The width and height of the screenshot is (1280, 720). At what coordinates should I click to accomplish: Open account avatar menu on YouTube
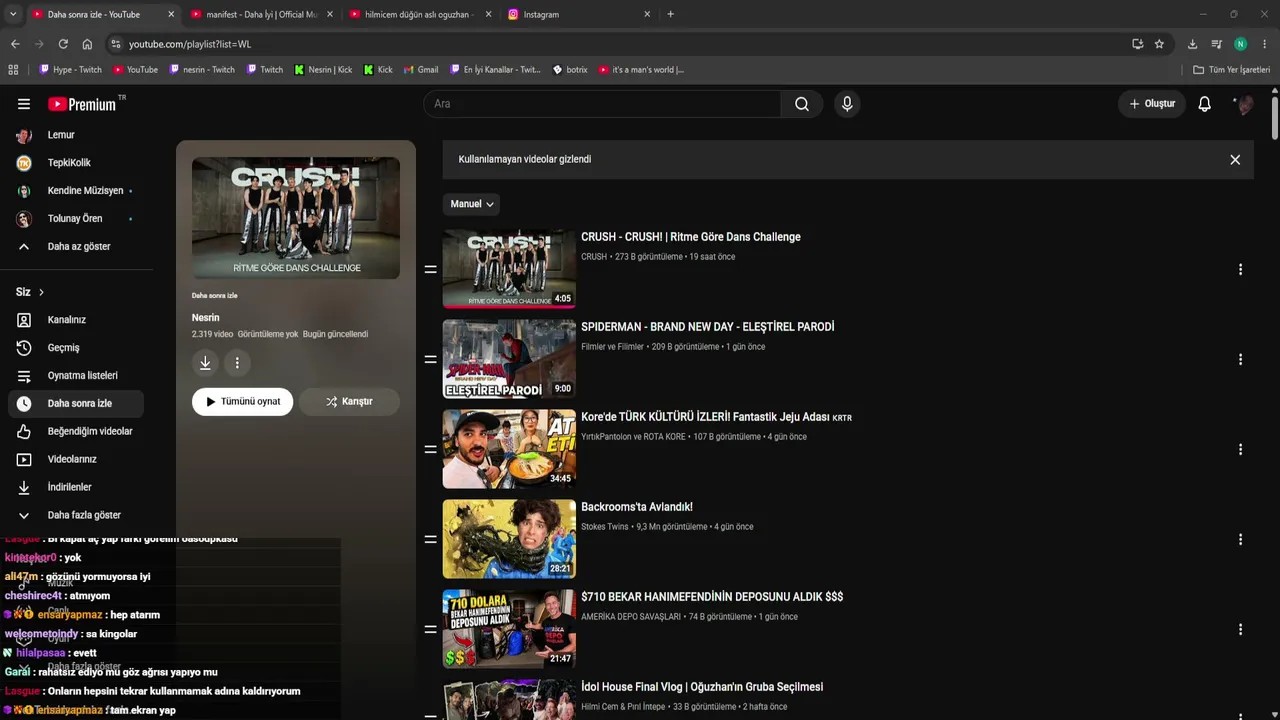point(1243,104)
